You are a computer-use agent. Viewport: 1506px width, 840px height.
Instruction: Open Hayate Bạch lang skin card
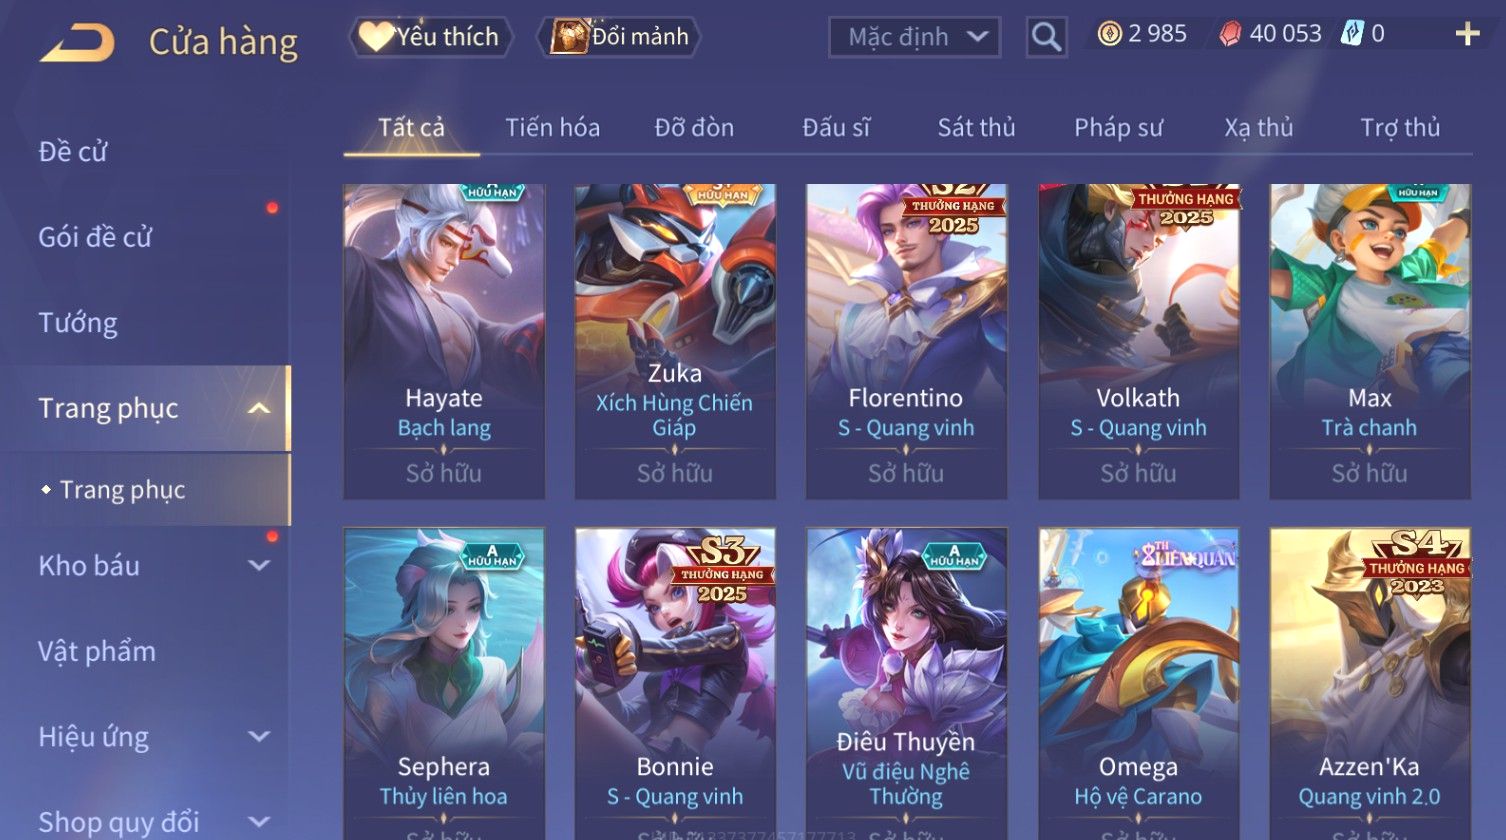tap(444, 341)
